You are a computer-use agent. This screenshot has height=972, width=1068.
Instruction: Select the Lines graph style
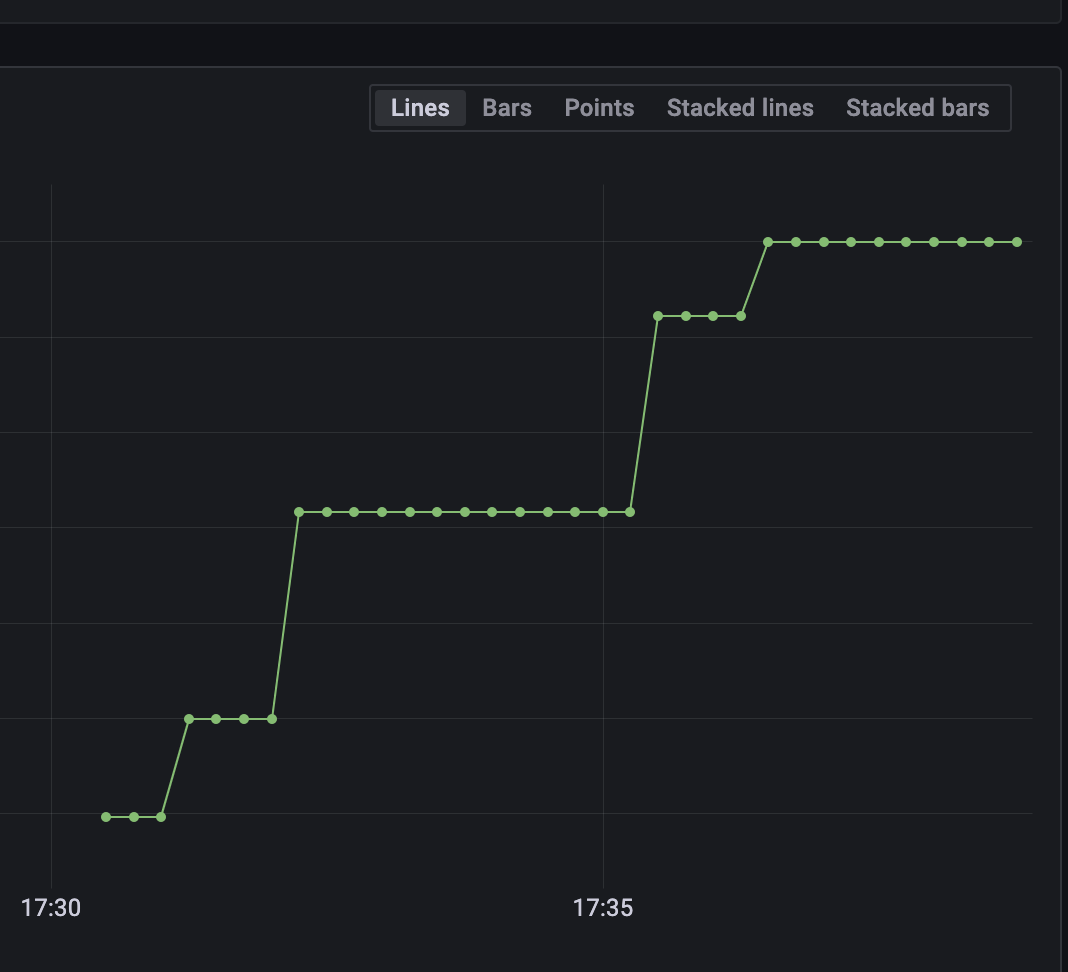click(420, 108)
